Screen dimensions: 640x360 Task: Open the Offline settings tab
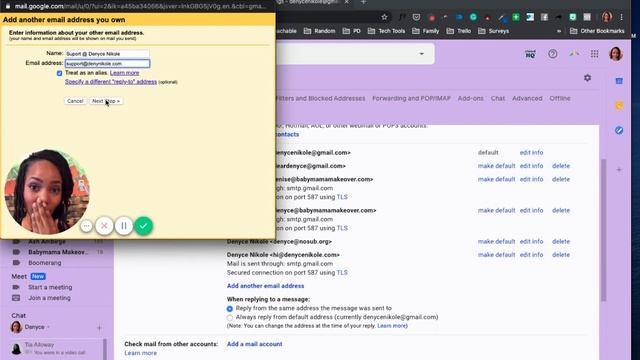pos(560,98)
